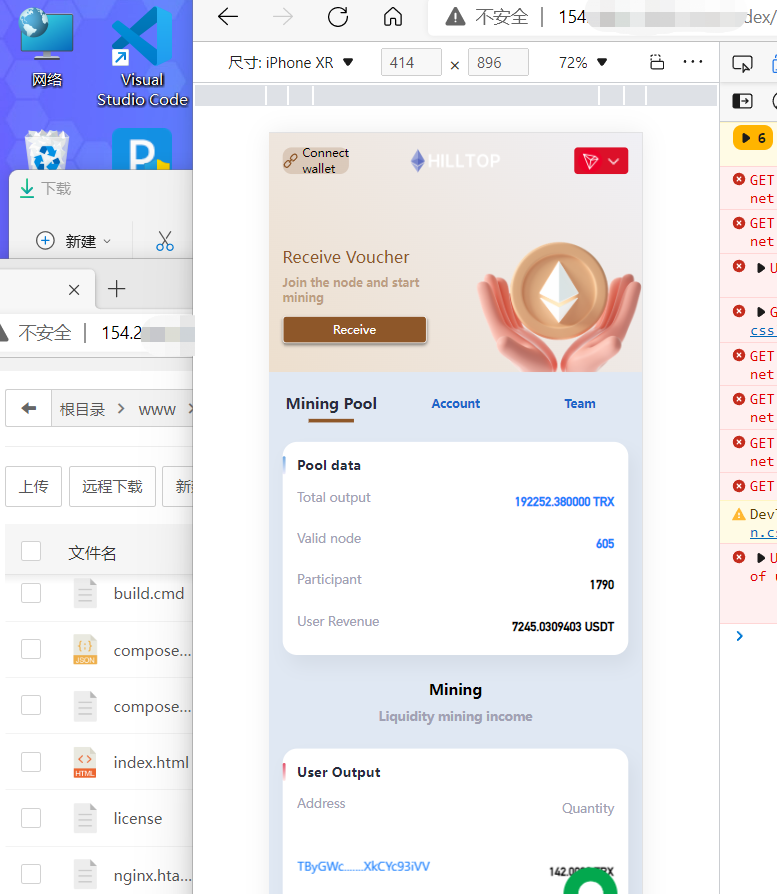Image resolution: width=777 pixels, height=894 pixels.
Task: Select the index.html file checkbox
Action: (x=31, y=762)
